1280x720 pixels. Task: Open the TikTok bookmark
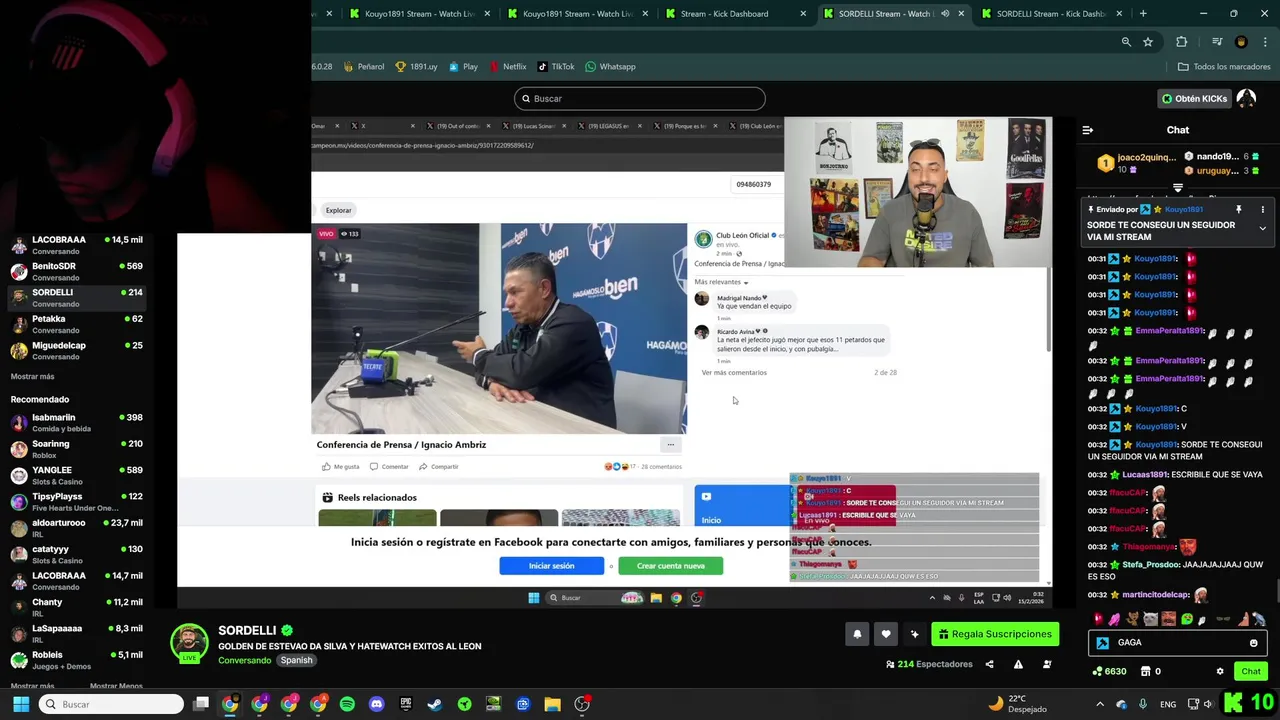point(556,67)
